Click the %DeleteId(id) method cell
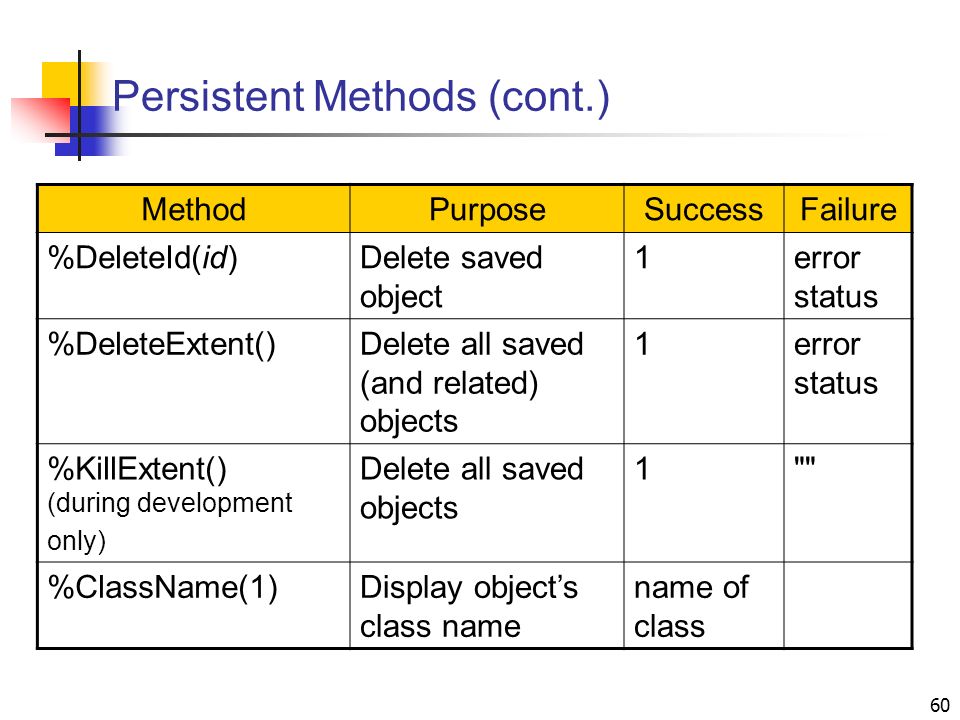This screenshot has height=720, width=960. [x=193, y=276]
